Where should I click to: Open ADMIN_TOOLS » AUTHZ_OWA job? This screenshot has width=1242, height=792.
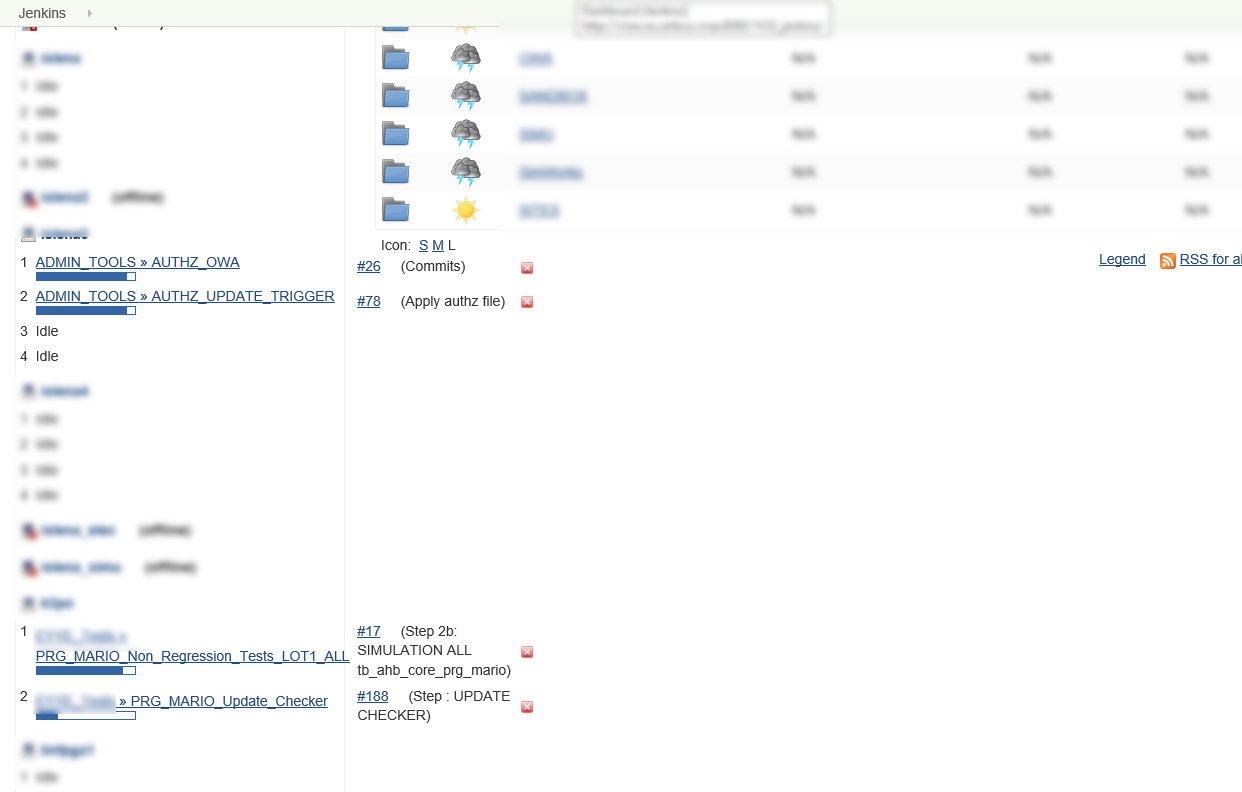coord(137,262)
